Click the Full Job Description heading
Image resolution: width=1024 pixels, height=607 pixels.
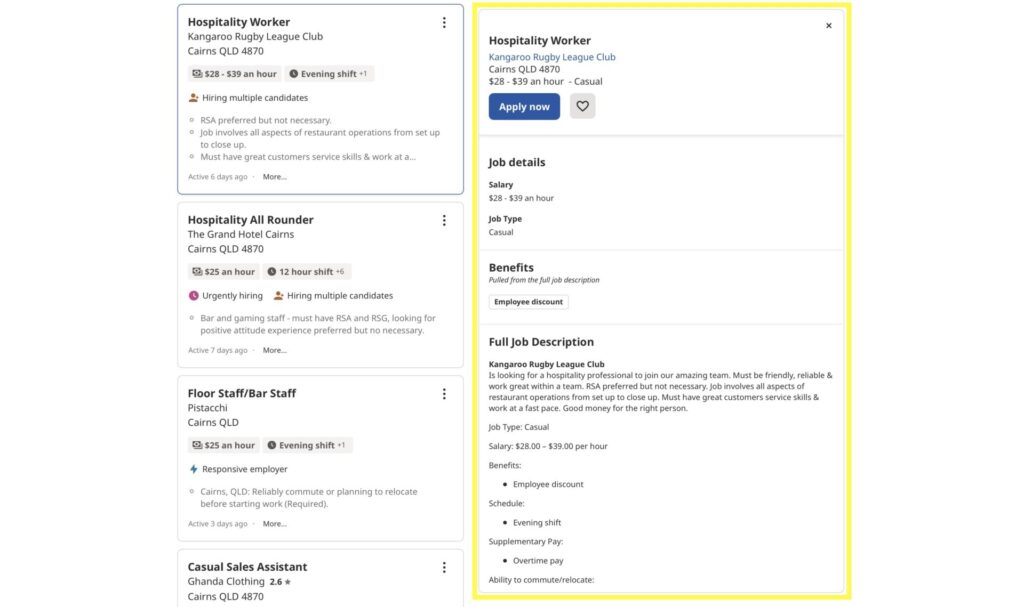[541, 342]
